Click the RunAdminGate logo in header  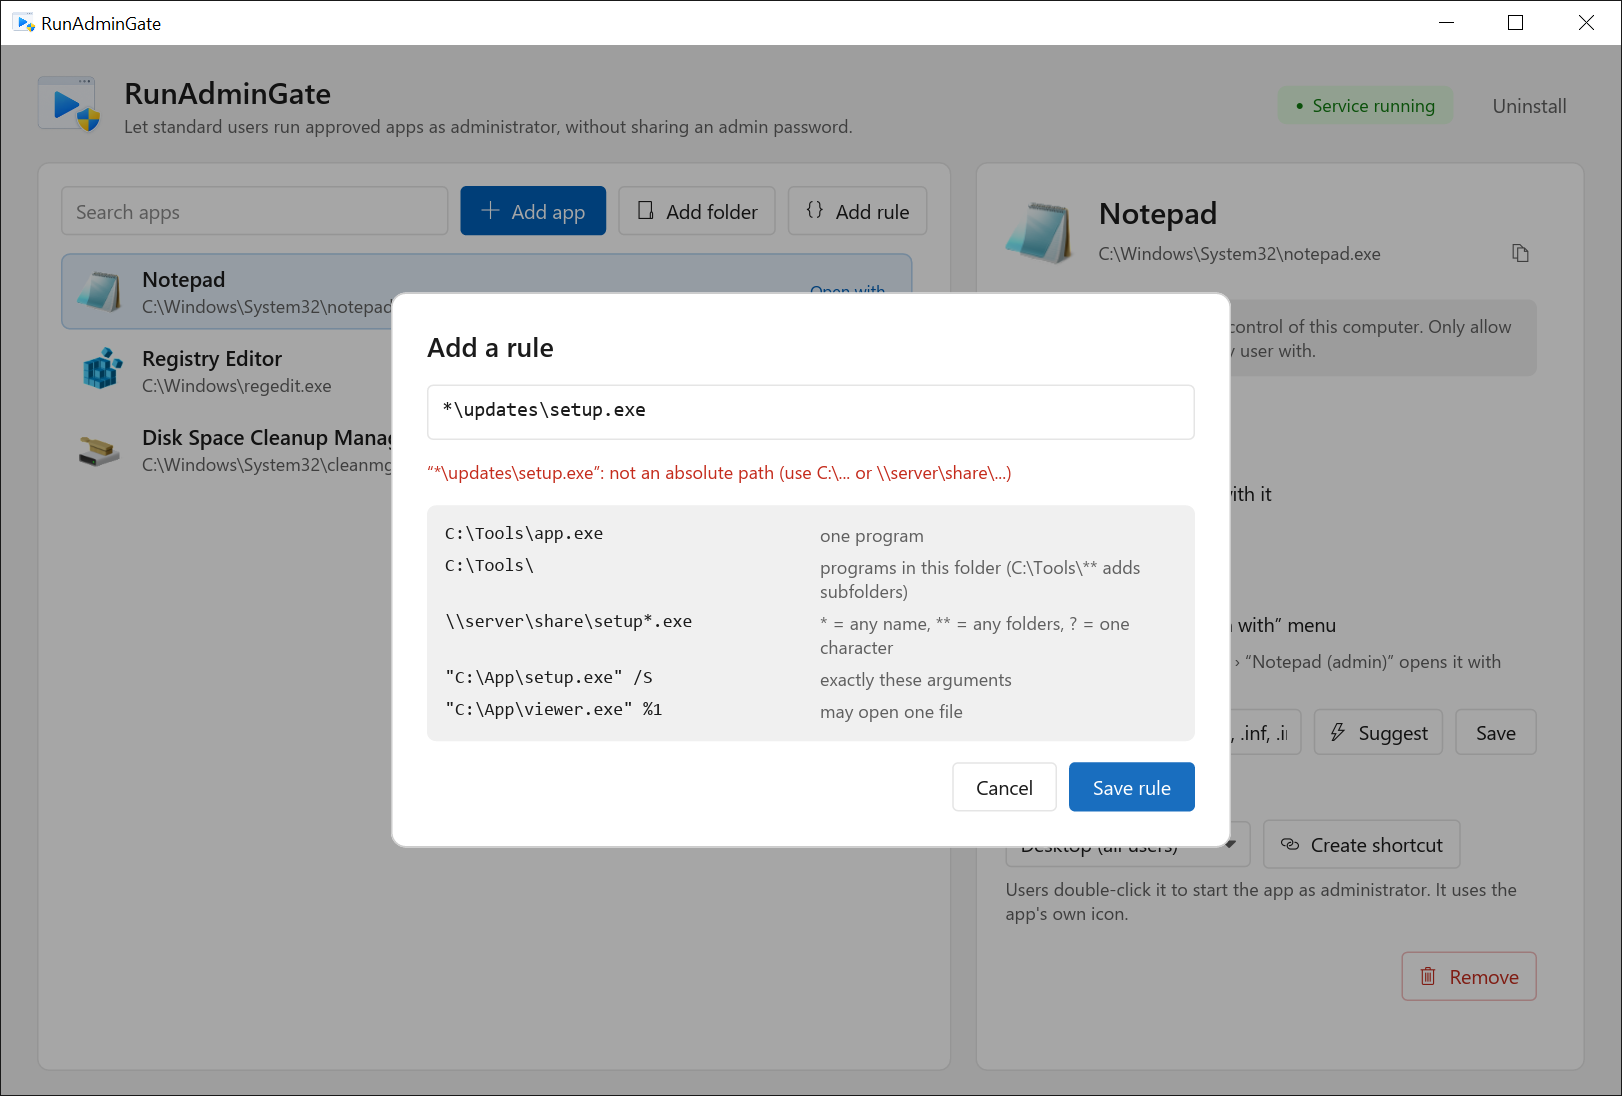[x=69, y=104]
